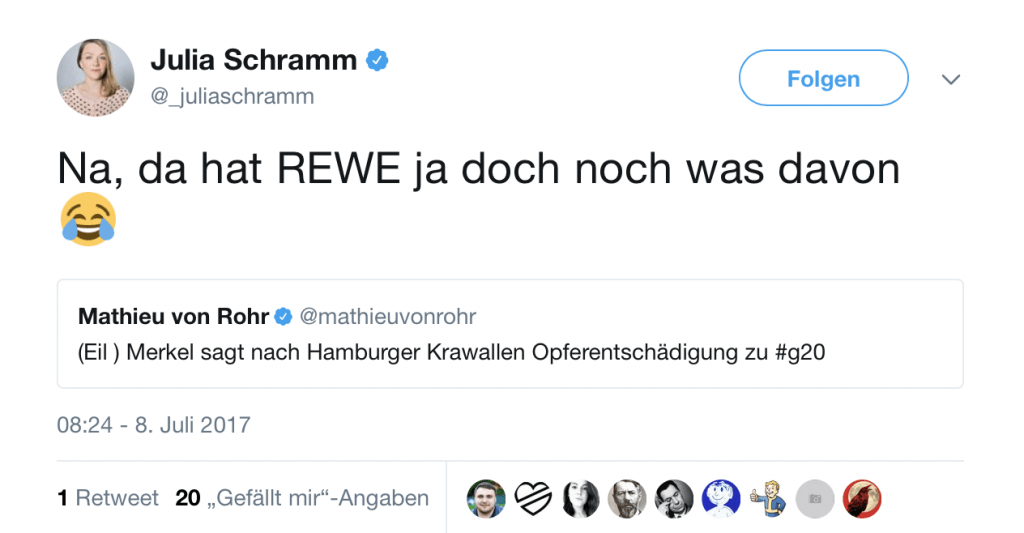Viewport: 1024px width, 533px height.
Task: Click the Folgen button
Action: coord(823,78)
